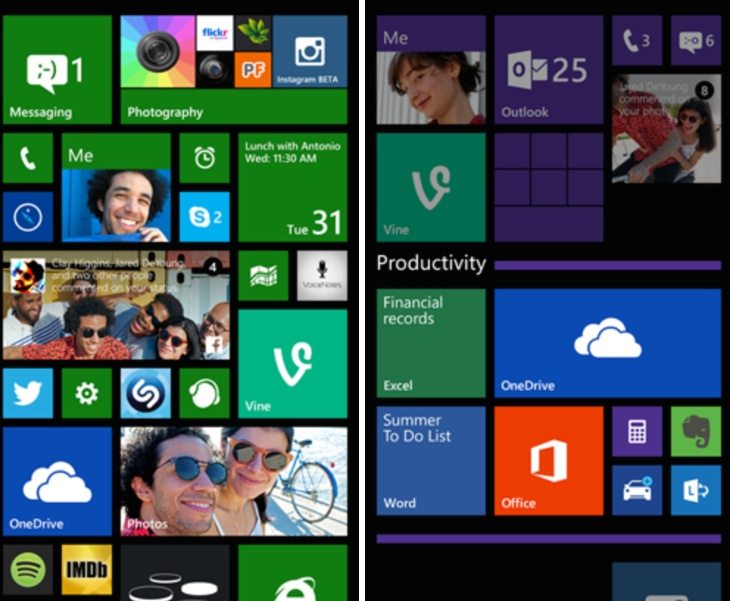Open Internet Explorer tile
This screenshot has width=730, height=601.
pos(293,573)
